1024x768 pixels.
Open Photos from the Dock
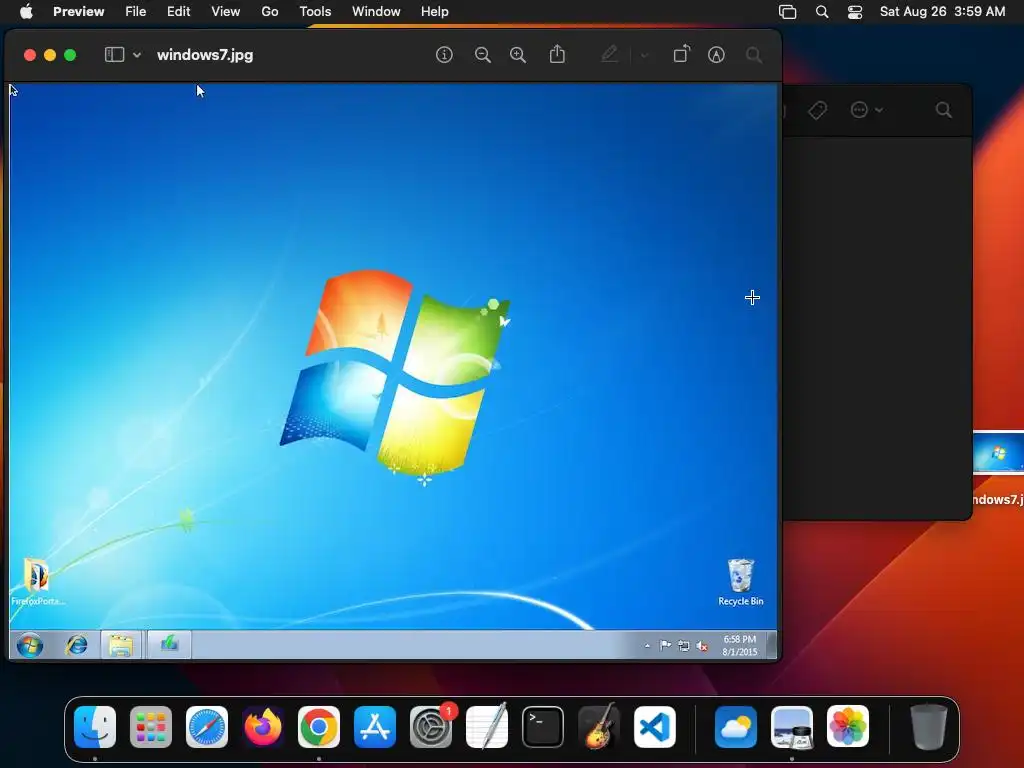(848, 727)
